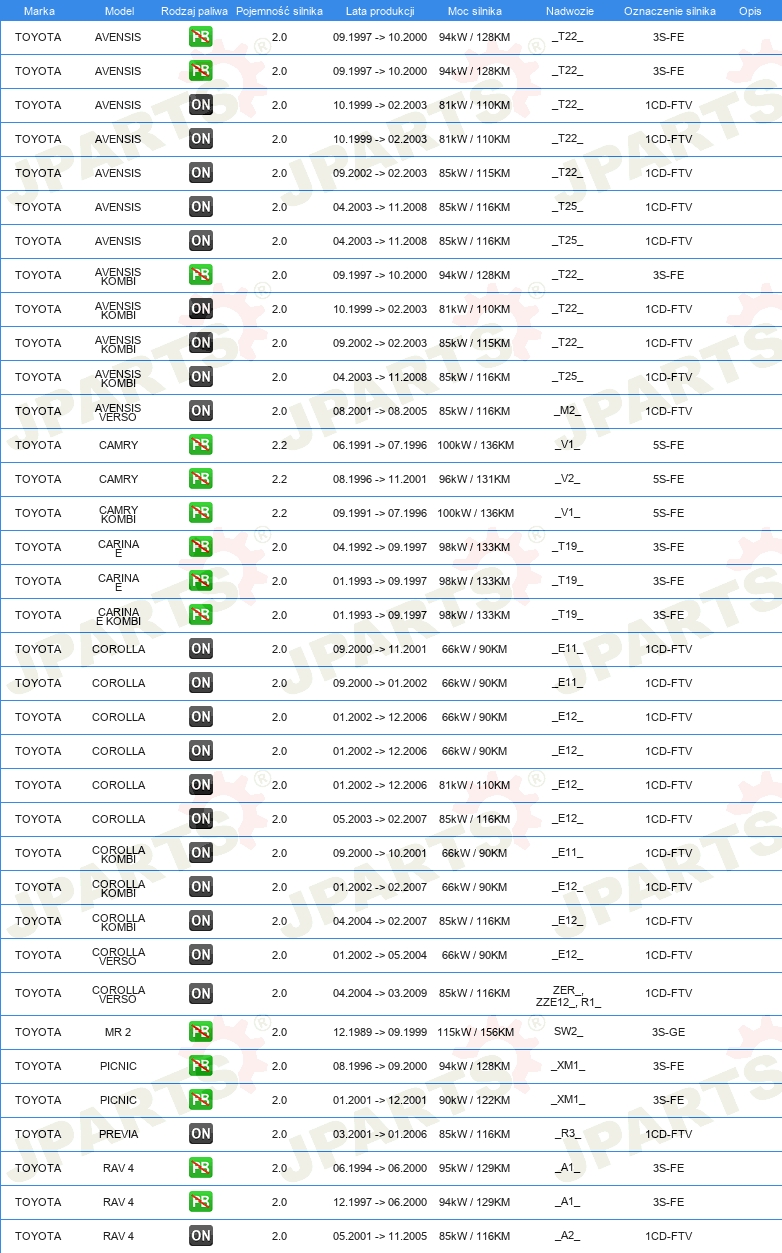Viewport: 782px width, 1253px height.
Task: Click the 08.2001 -> 08.2005 production dates
Action: point(380,411)
